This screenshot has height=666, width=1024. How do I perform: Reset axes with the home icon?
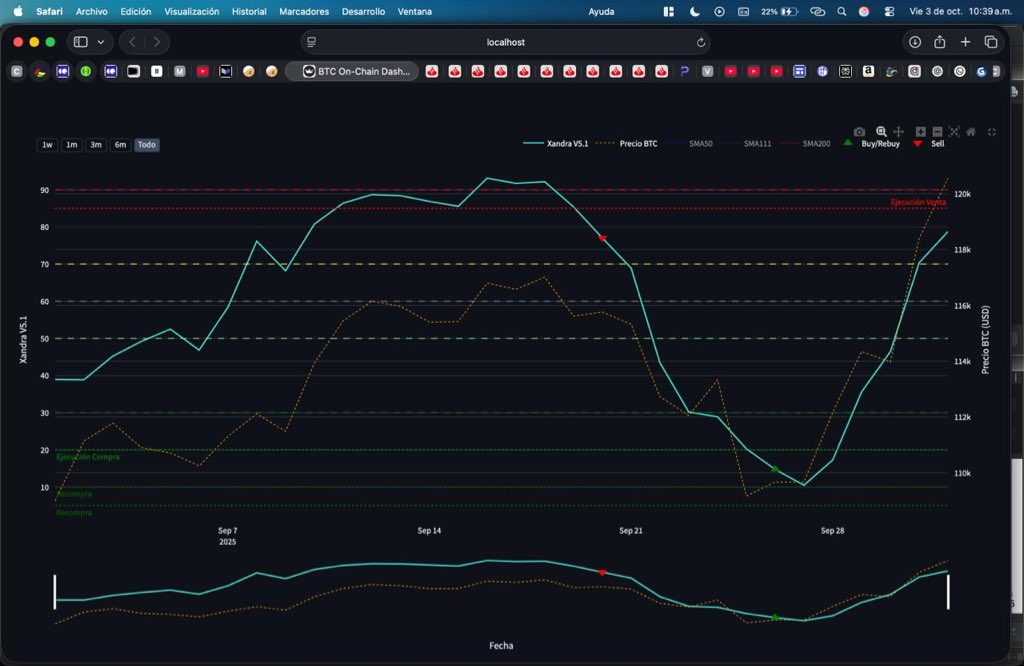point(971,132)
